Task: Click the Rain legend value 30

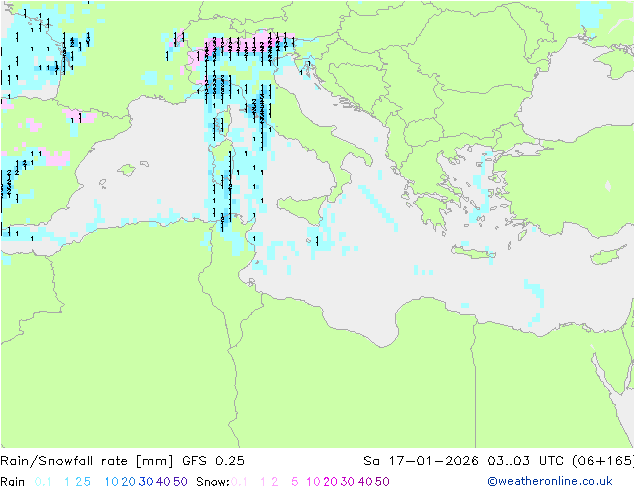Action: click(x=146, y=482)
